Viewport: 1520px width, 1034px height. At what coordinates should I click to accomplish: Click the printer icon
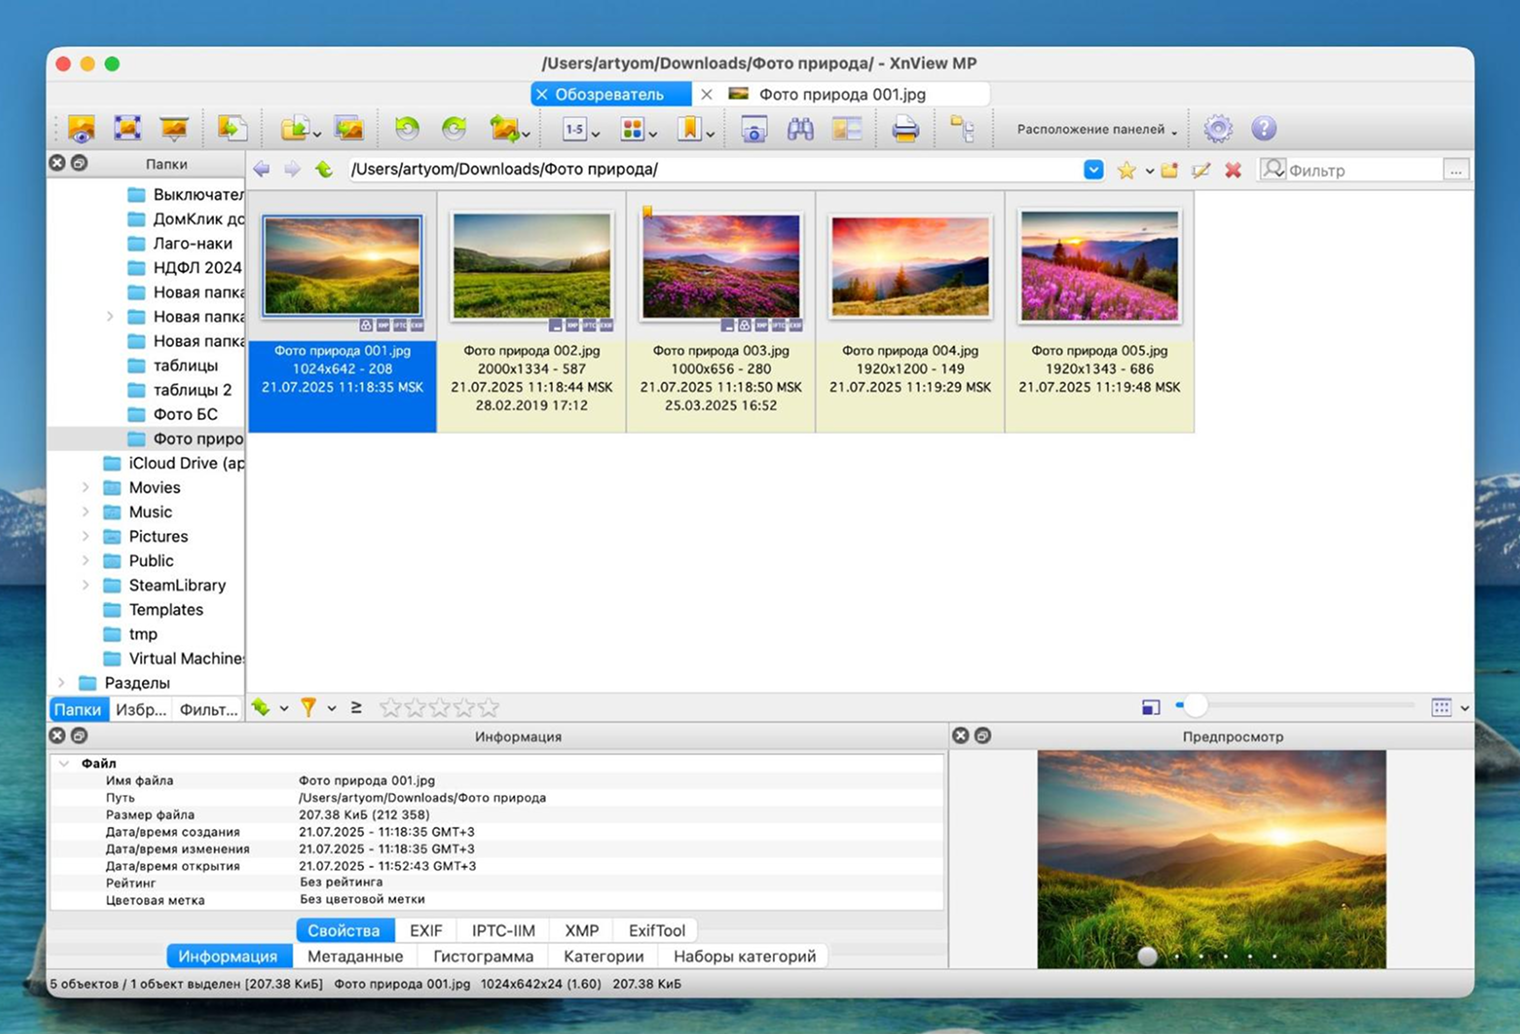(x=905, y=128)
